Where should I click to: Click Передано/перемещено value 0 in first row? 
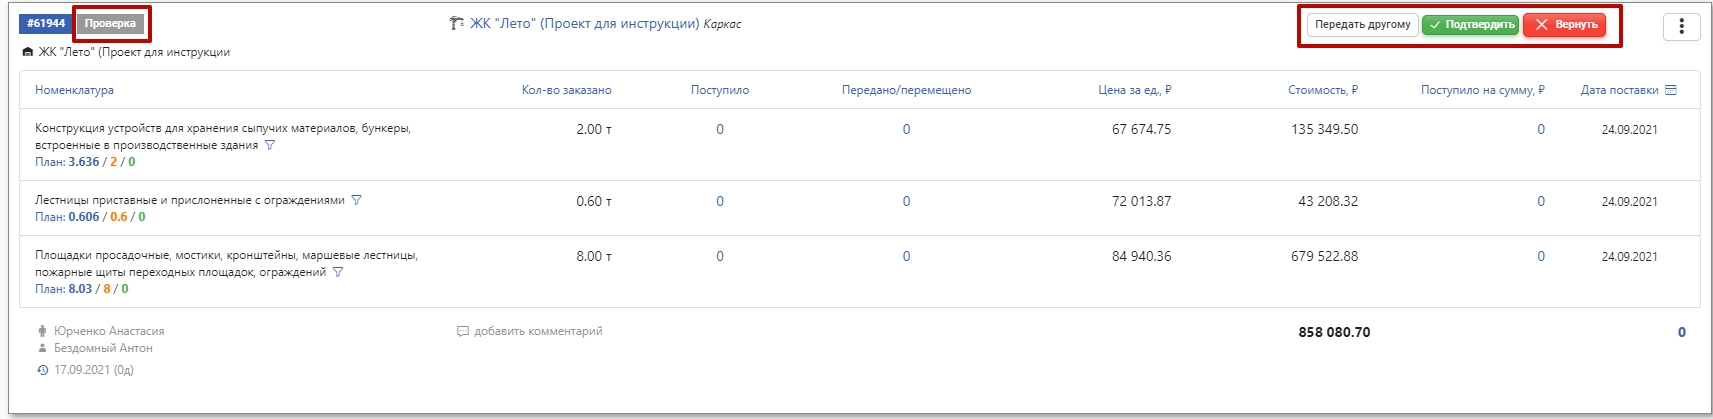906,129
